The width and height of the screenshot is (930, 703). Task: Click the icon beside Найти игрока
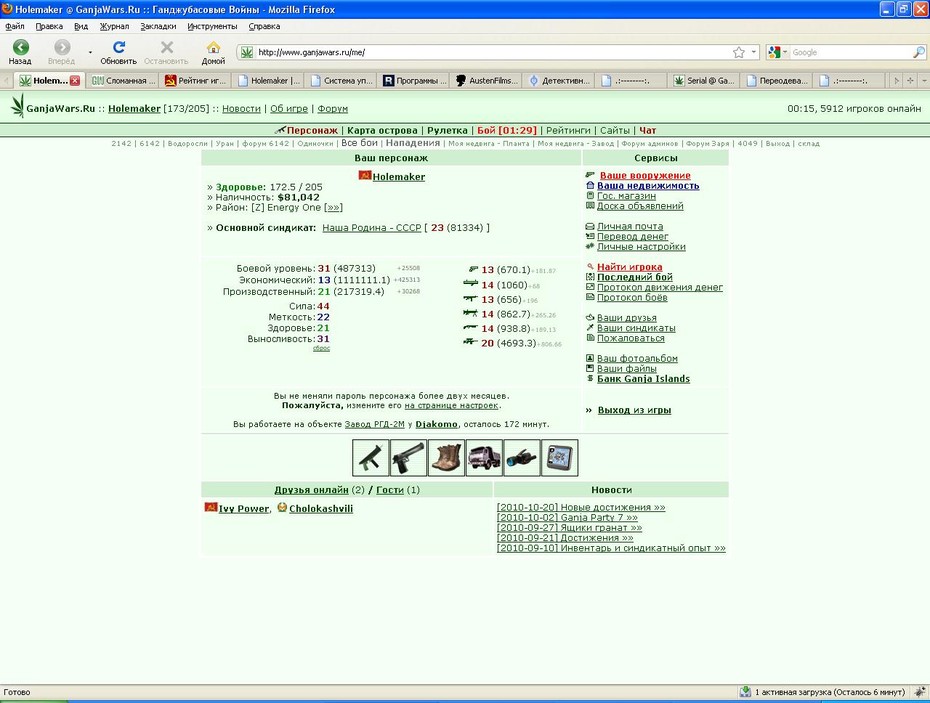click(590, 266)
